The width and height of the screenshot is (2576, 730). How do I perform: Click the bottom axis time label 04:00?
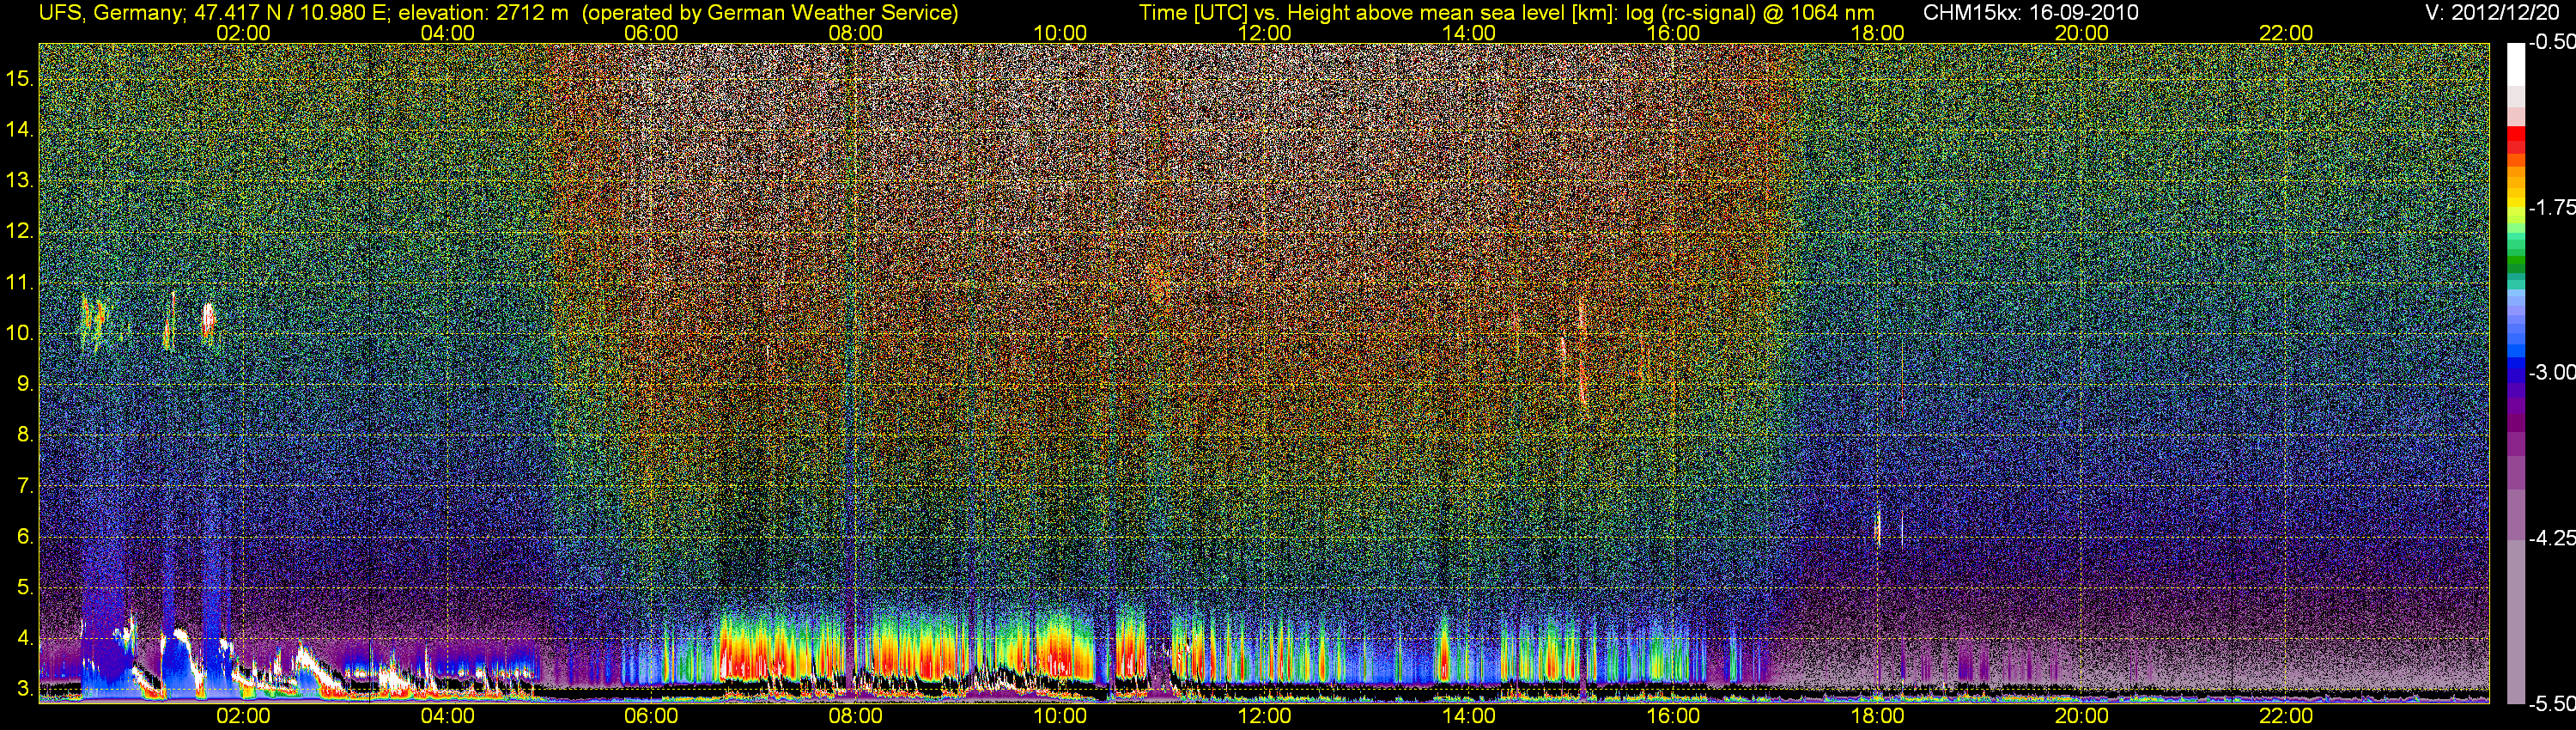pos(447,716)
